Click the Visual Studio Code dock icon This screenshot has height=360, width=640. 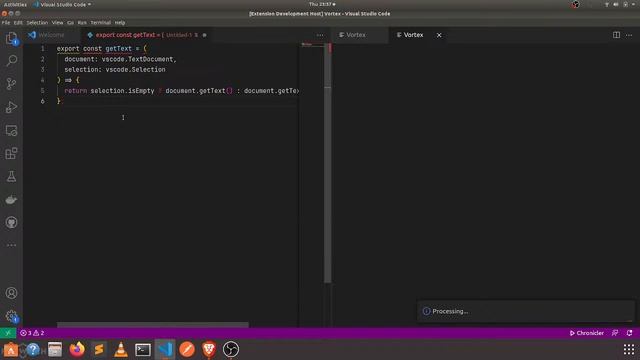[165, 349]
